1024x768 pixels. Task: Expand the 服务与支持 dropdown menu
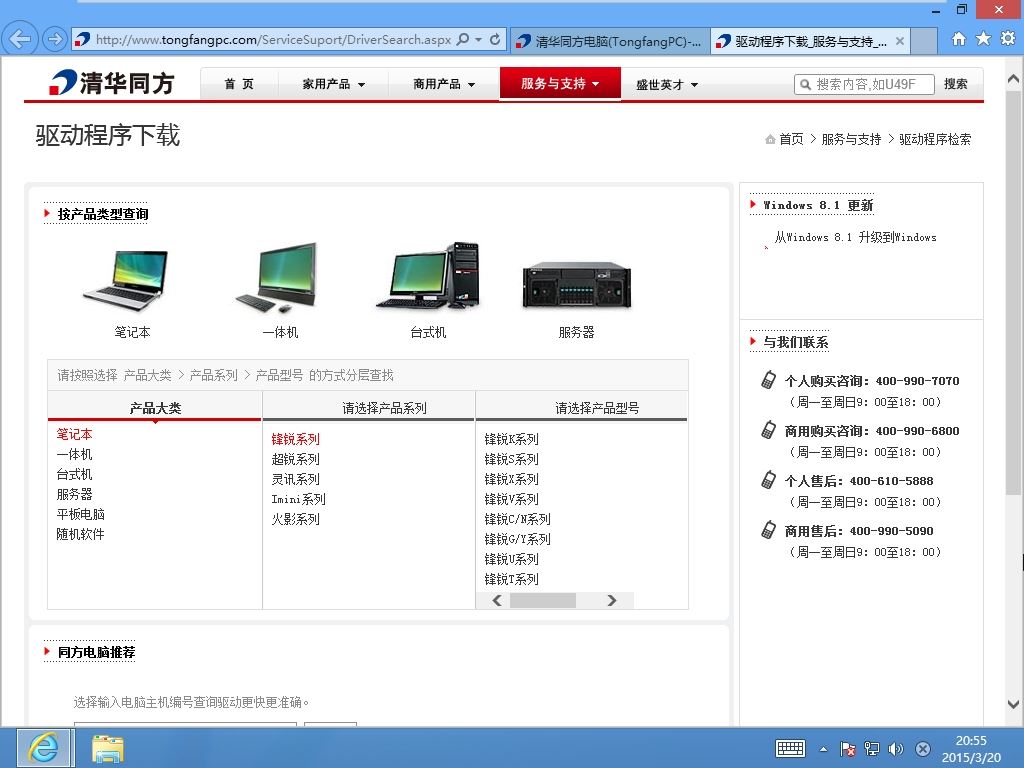pyautogui.click(x=560, y=84)
